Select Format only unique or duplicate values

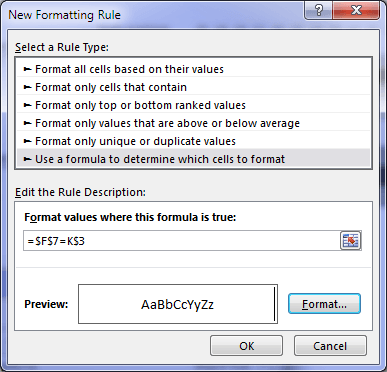point(193,141)
